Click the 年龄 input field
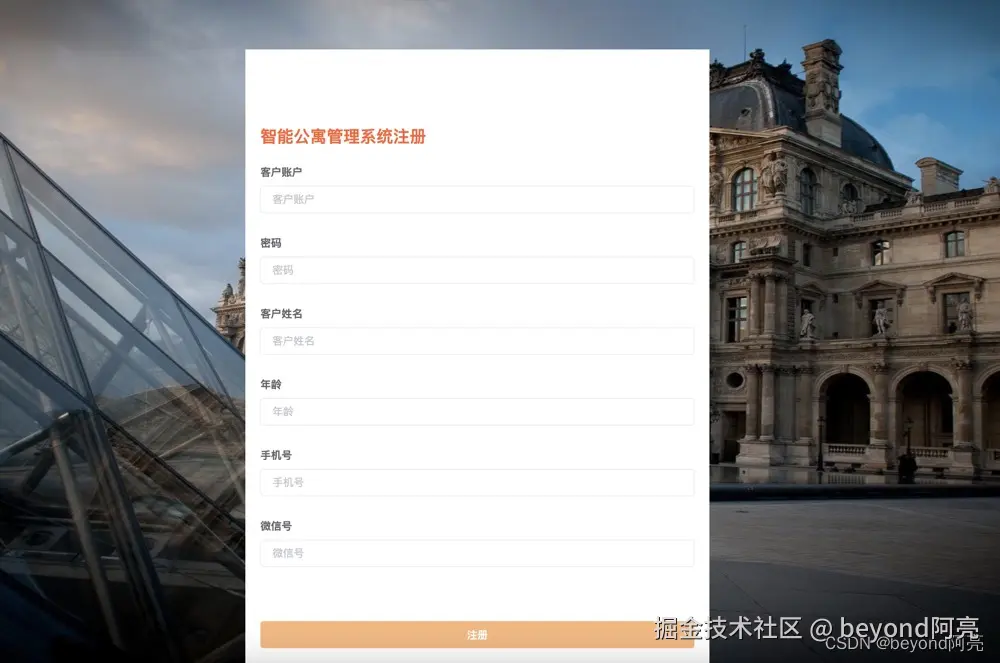This screenshot has height=663, width=1000. coord(476,411)
